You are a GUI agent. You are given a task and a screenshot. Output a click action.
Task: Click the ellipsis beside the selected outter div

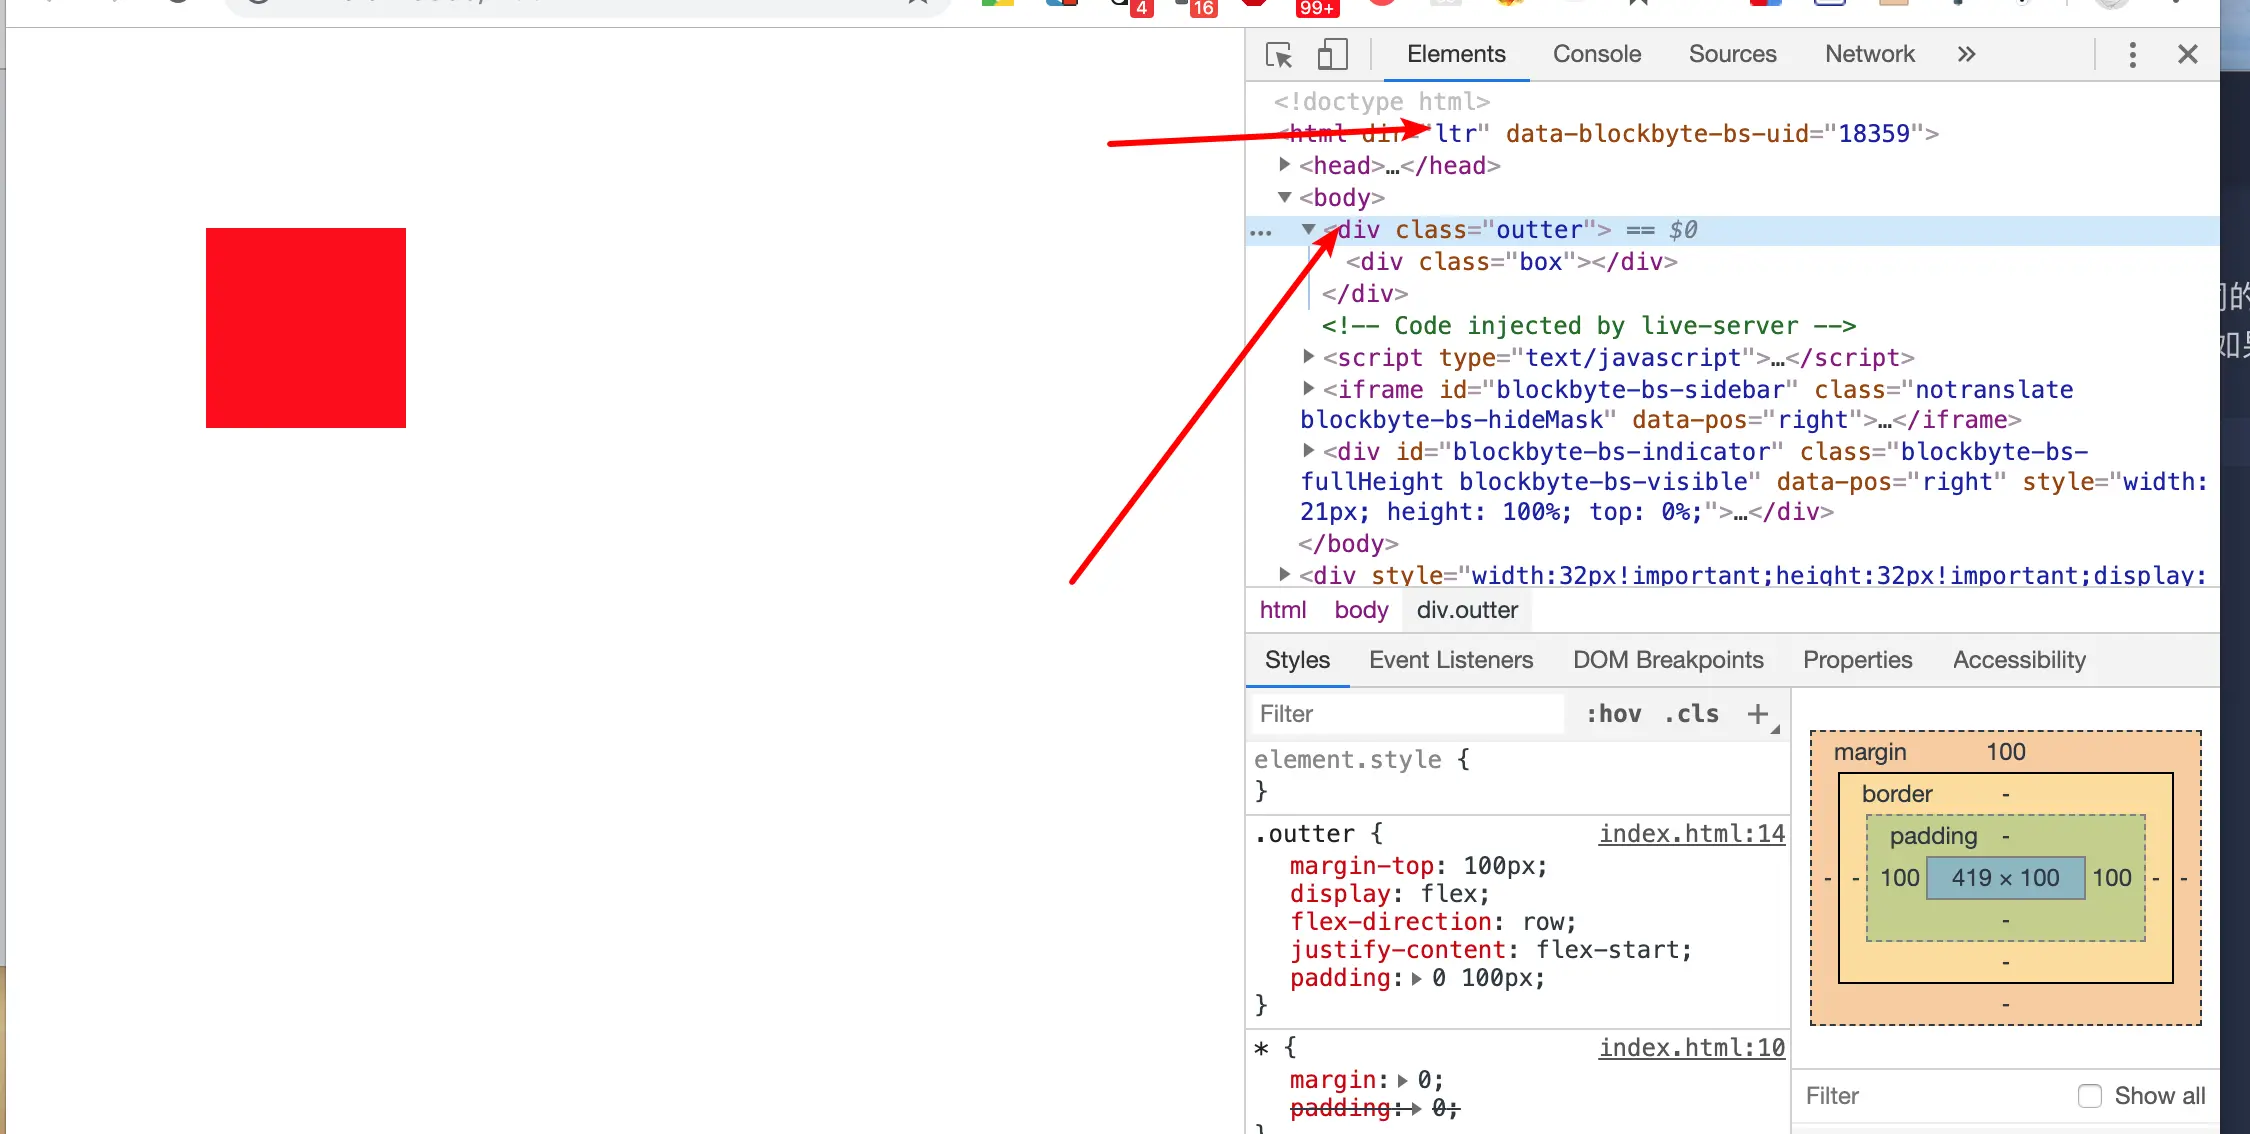(x=1261, y=231)
